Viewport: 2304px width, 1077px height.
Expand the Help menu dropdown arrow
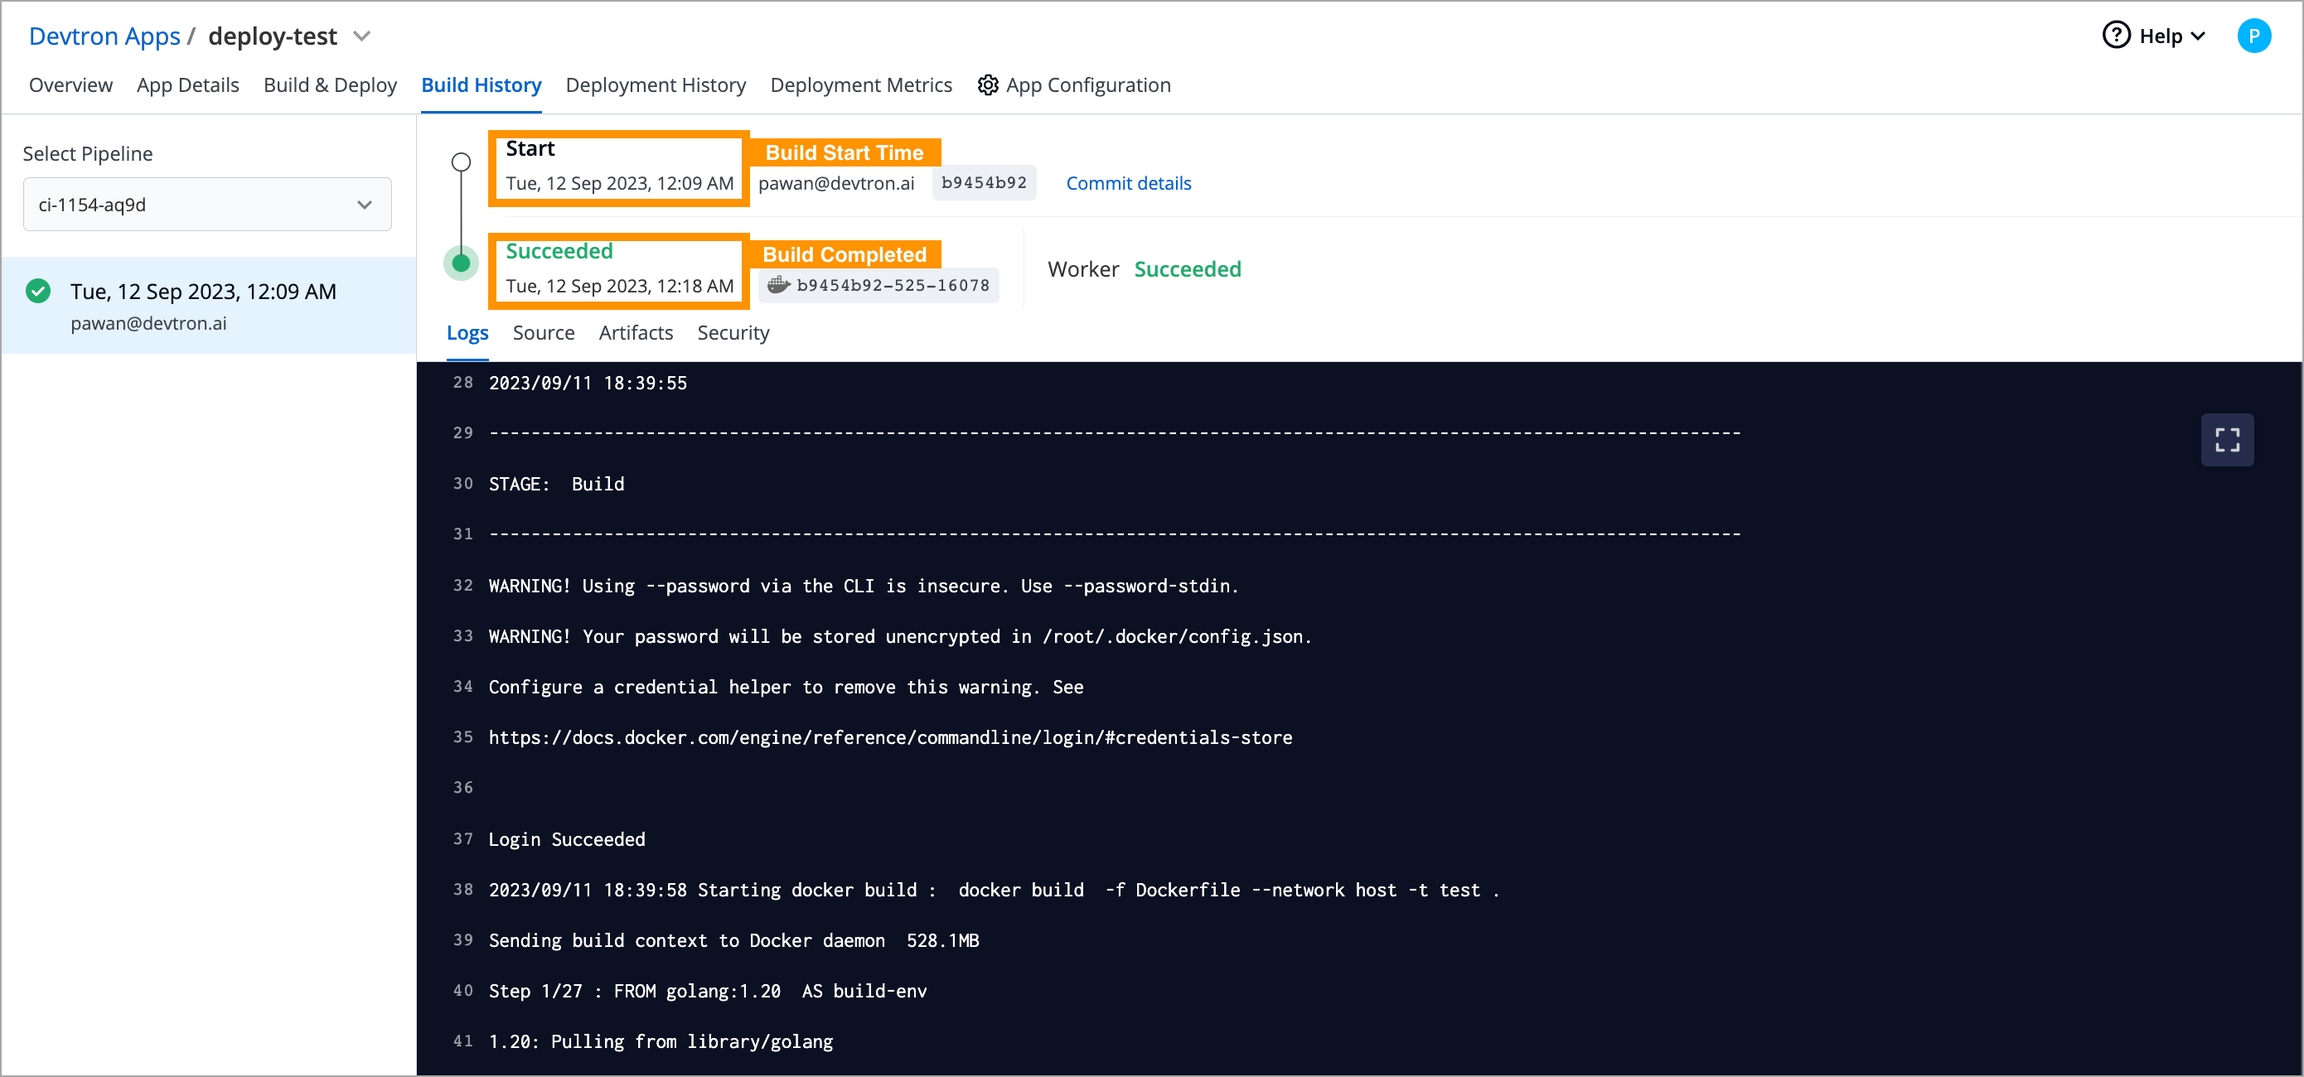pyautogui.click(x=2198, y=36)
